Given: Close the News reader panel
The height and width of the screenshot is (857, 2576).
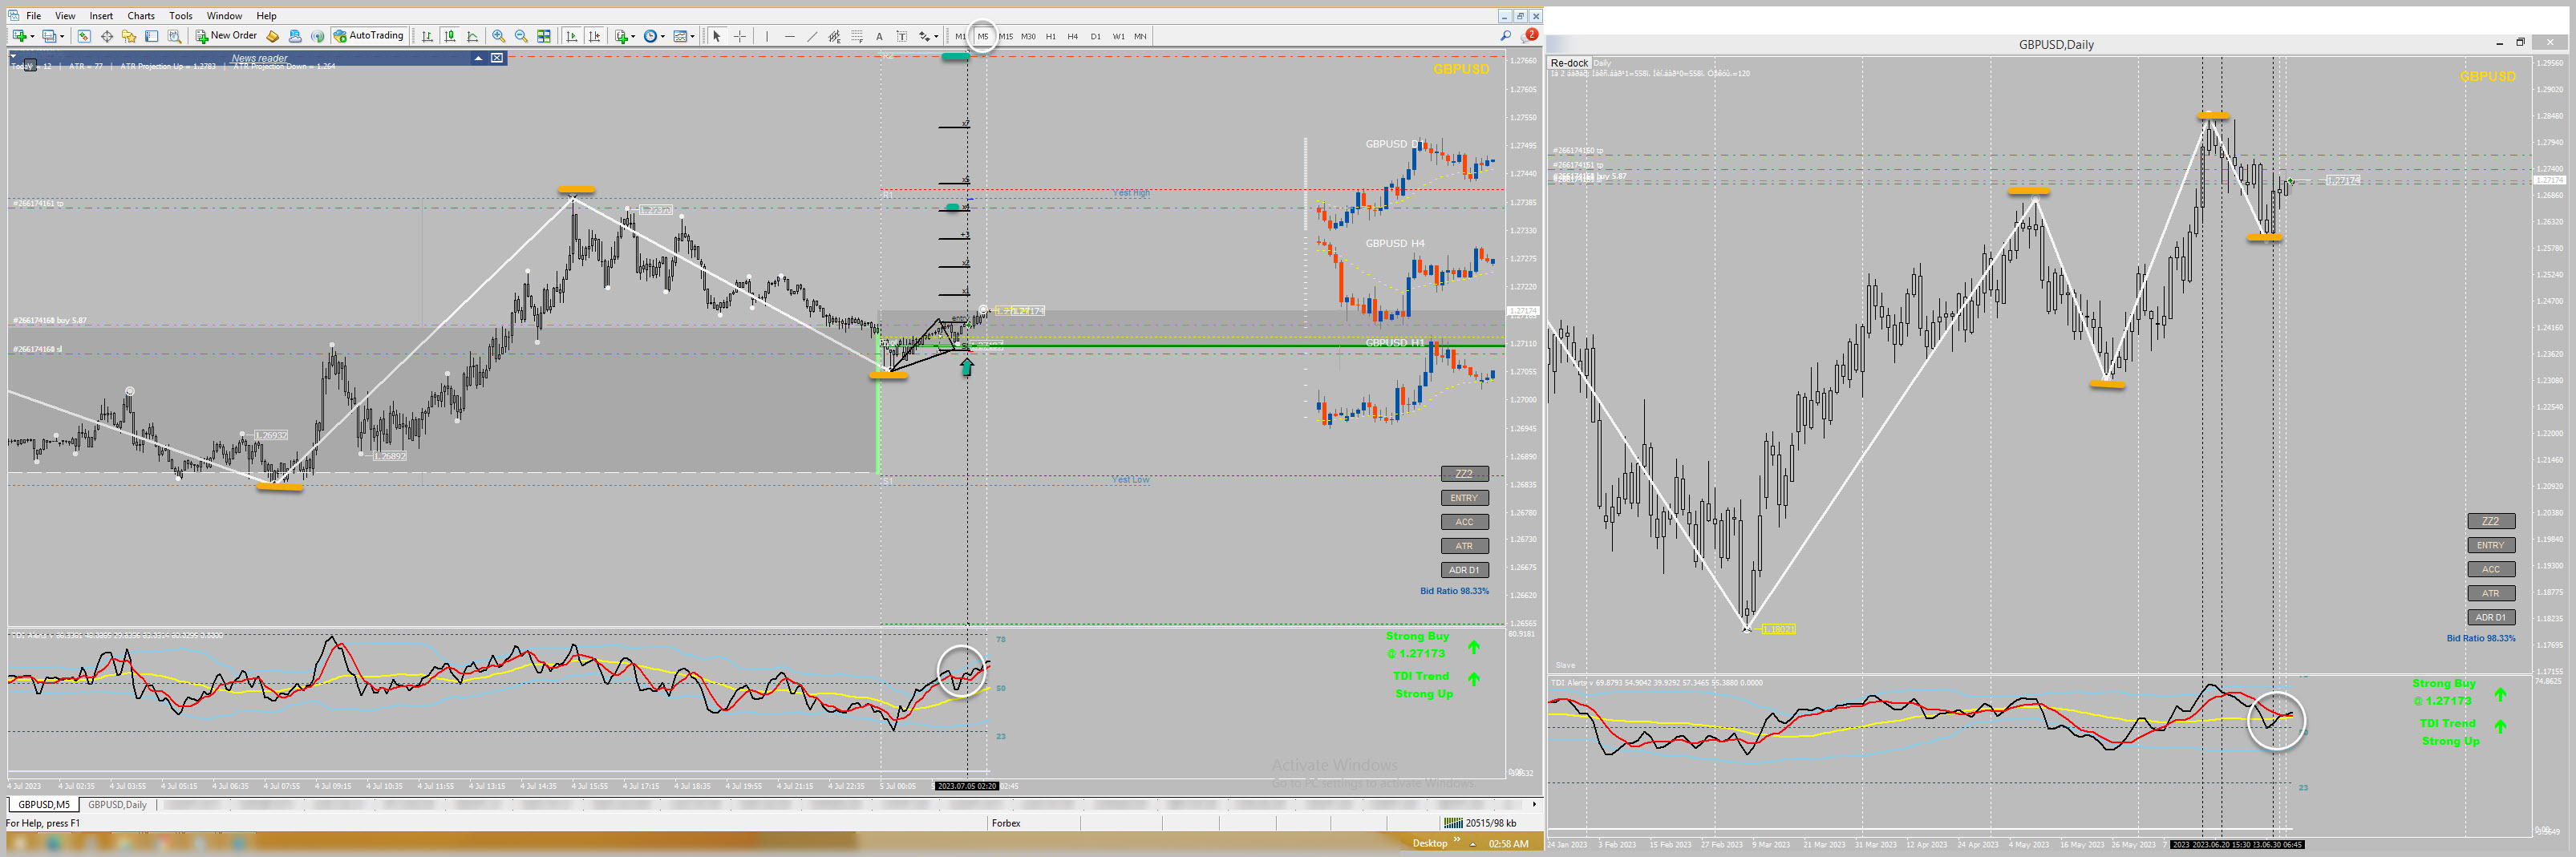Looking at the screenshot, I should pos(497,58).
